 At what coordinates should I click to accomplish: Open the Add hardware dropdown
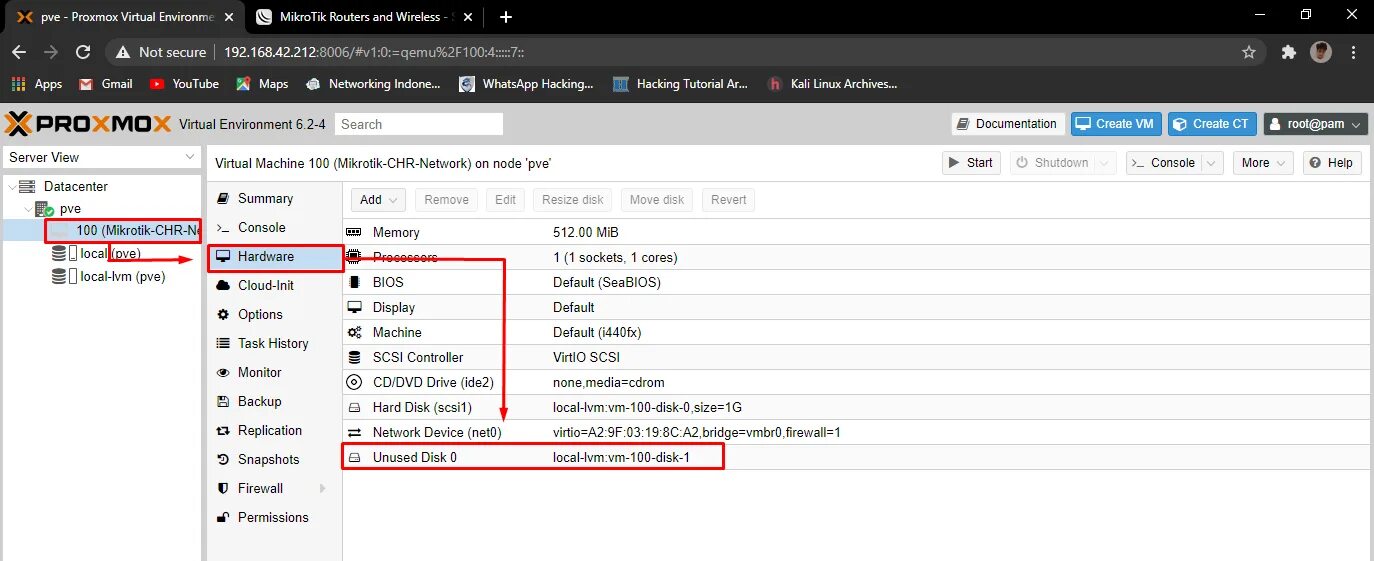[379, 200]
